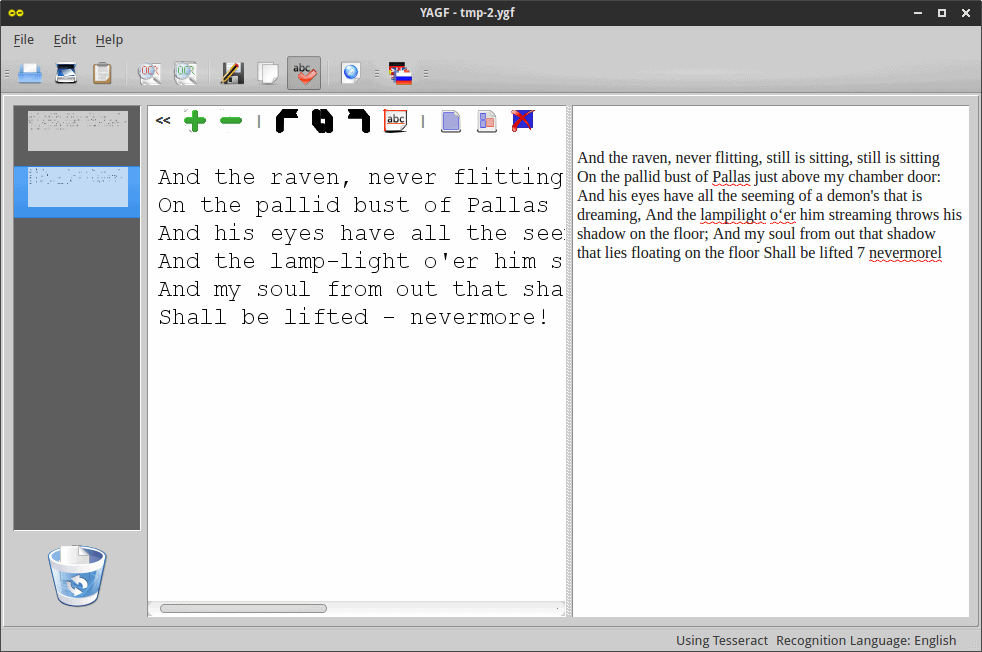This screenshot has width=982, height=652.
Task: Select the first page thumbnail
Action: [x=78, y=130]
